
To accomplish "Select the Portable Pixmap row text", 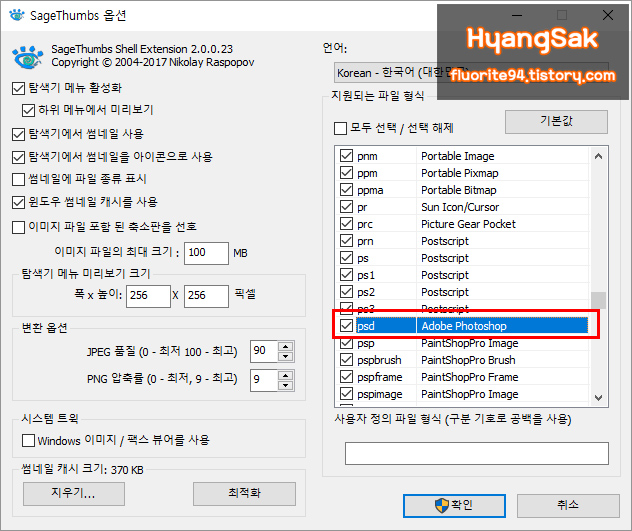I will tap(459, 173).
